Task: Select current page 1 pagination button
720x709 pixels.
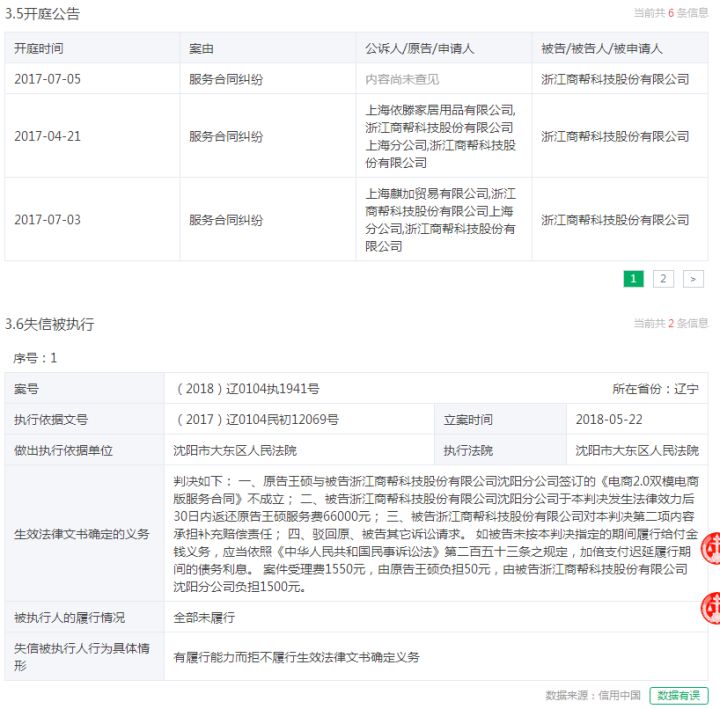Action: point(633,279)
